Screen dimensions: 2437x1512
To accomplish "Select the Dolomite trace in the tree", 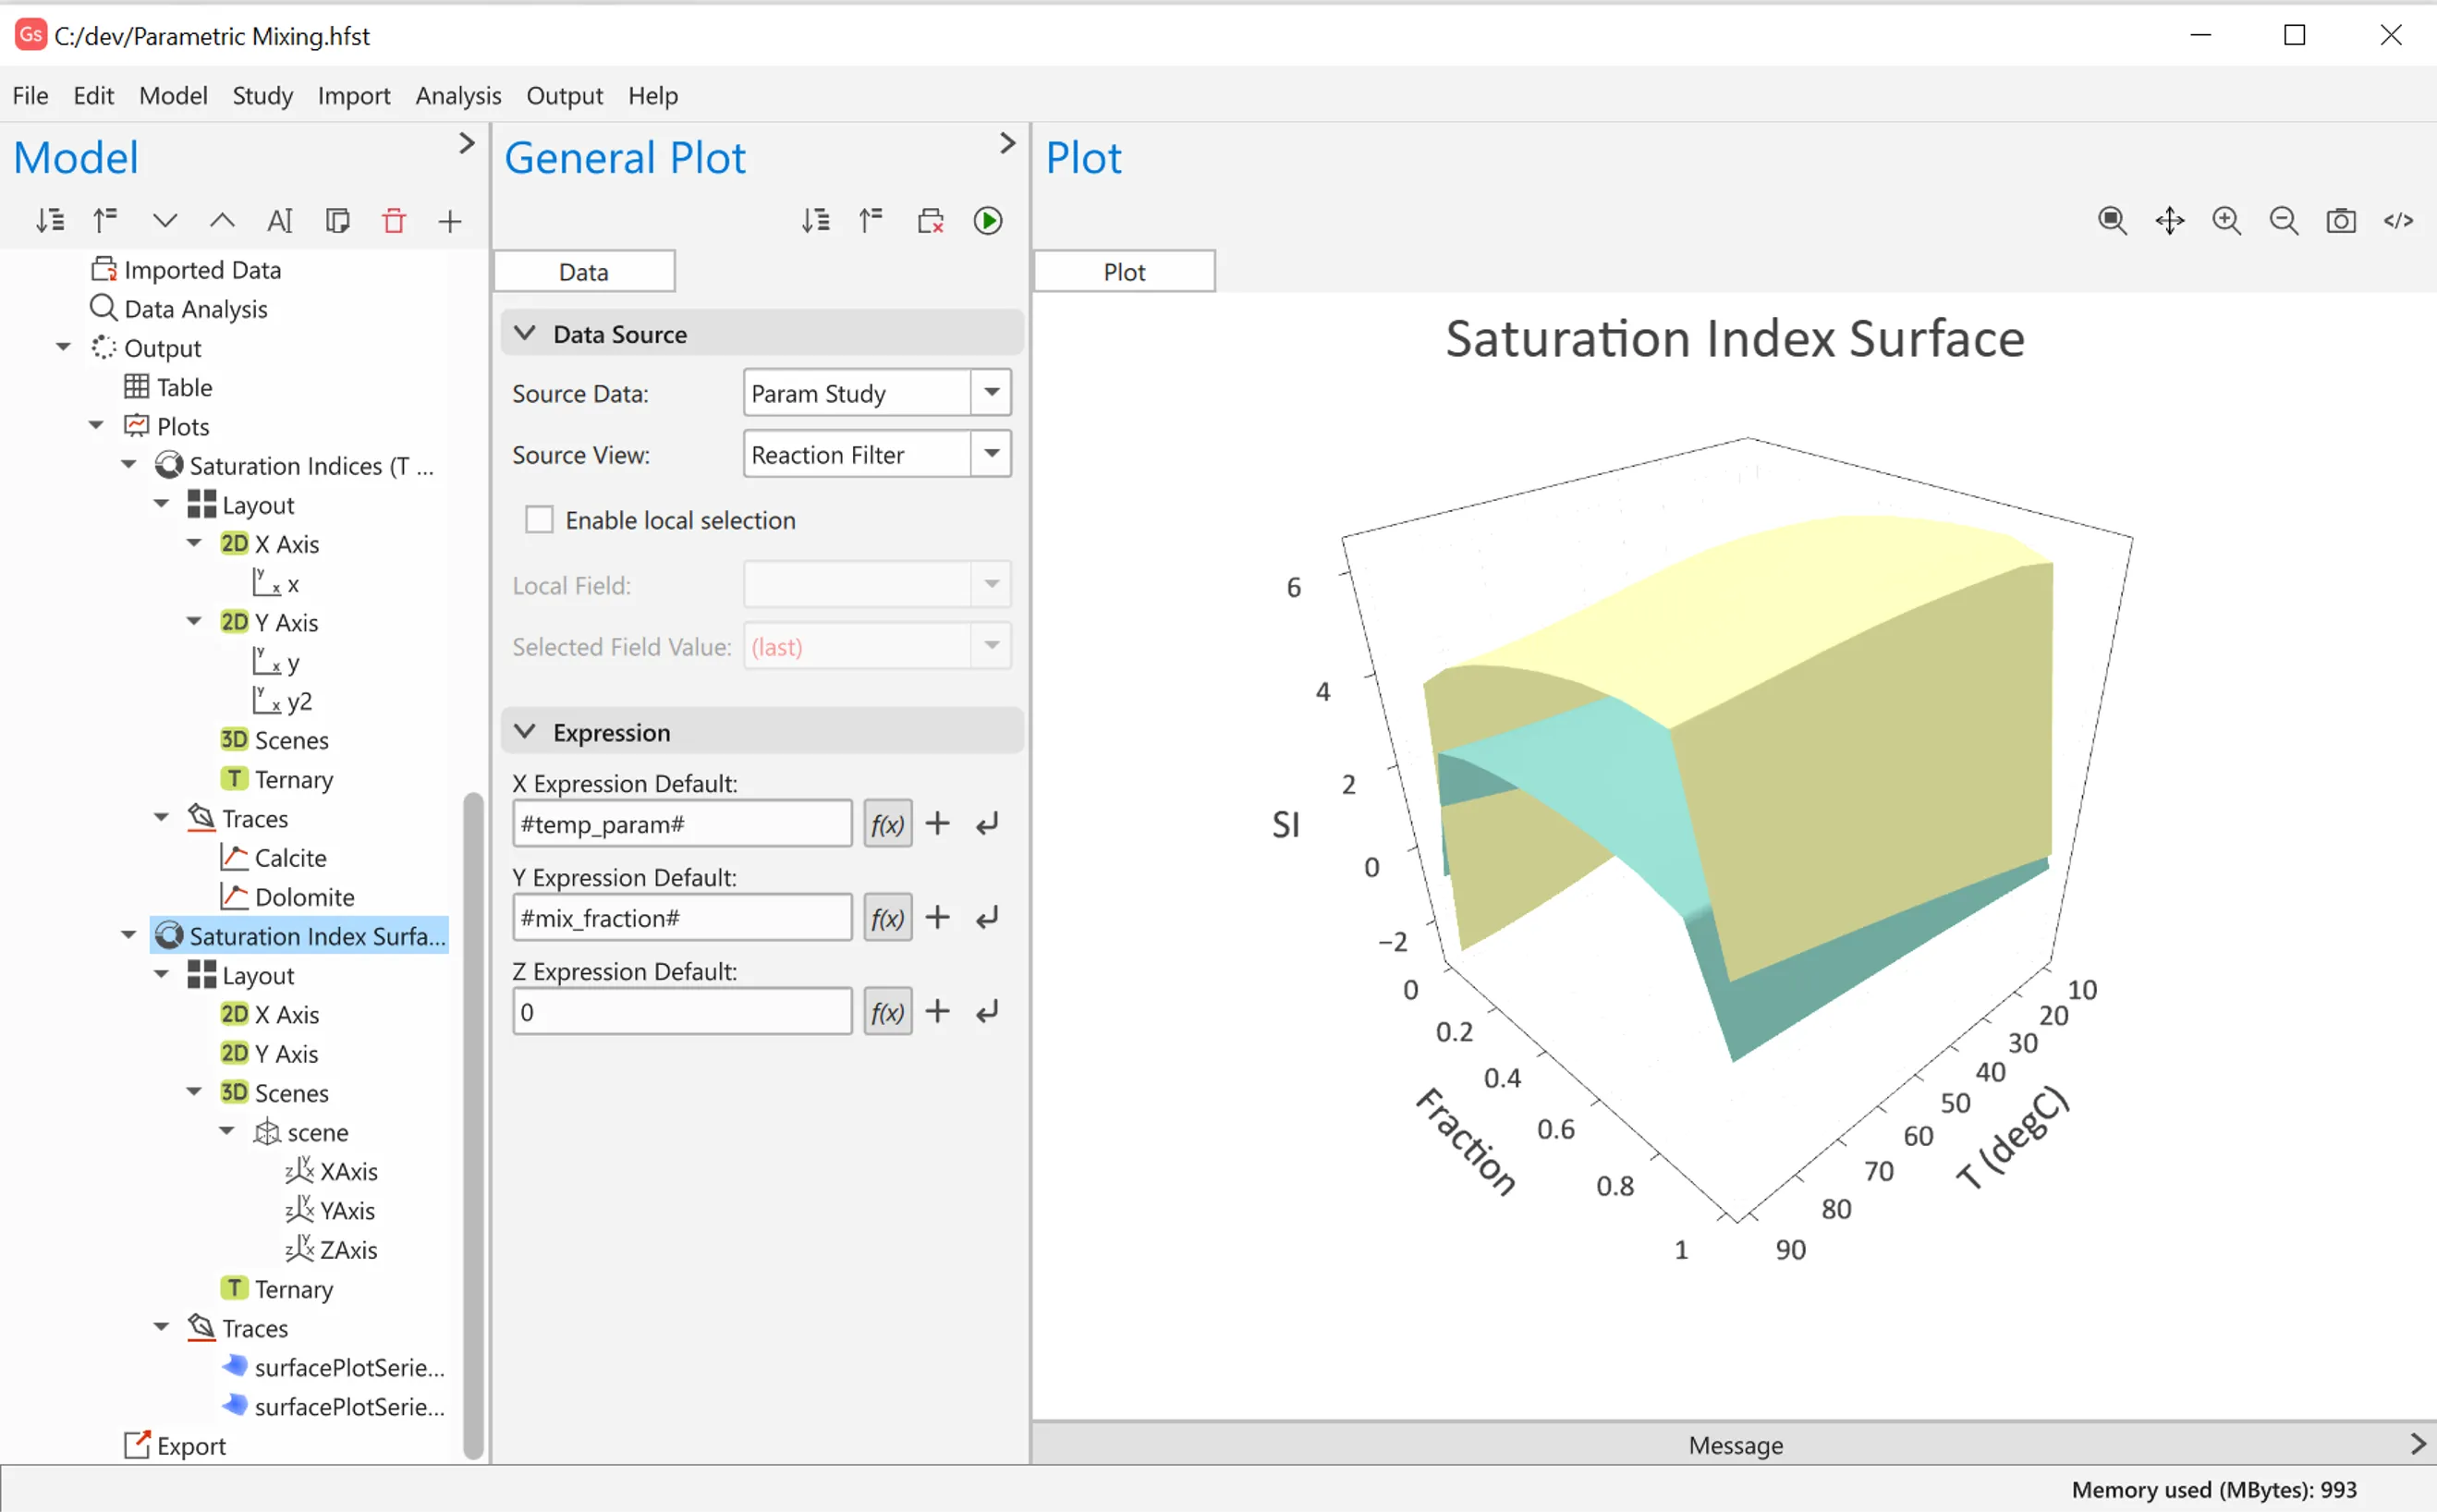I will point(287,897).
